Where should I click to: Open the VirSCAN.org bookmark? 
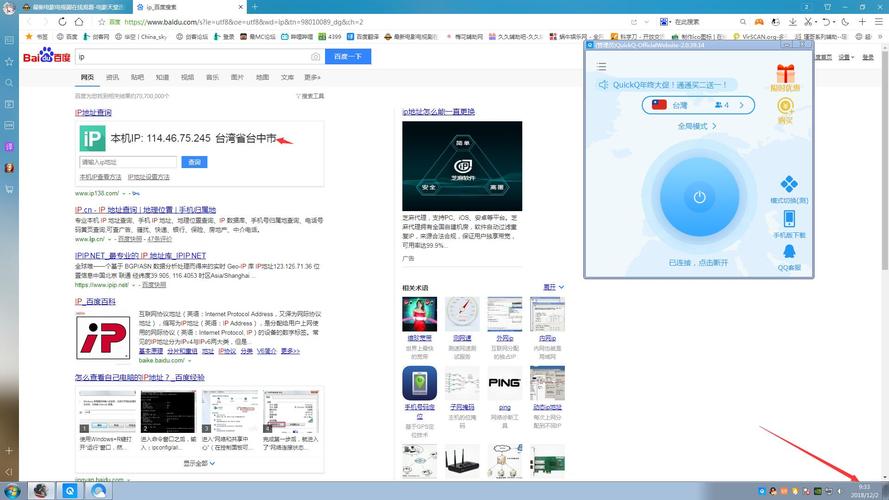[x=761, y=36]
